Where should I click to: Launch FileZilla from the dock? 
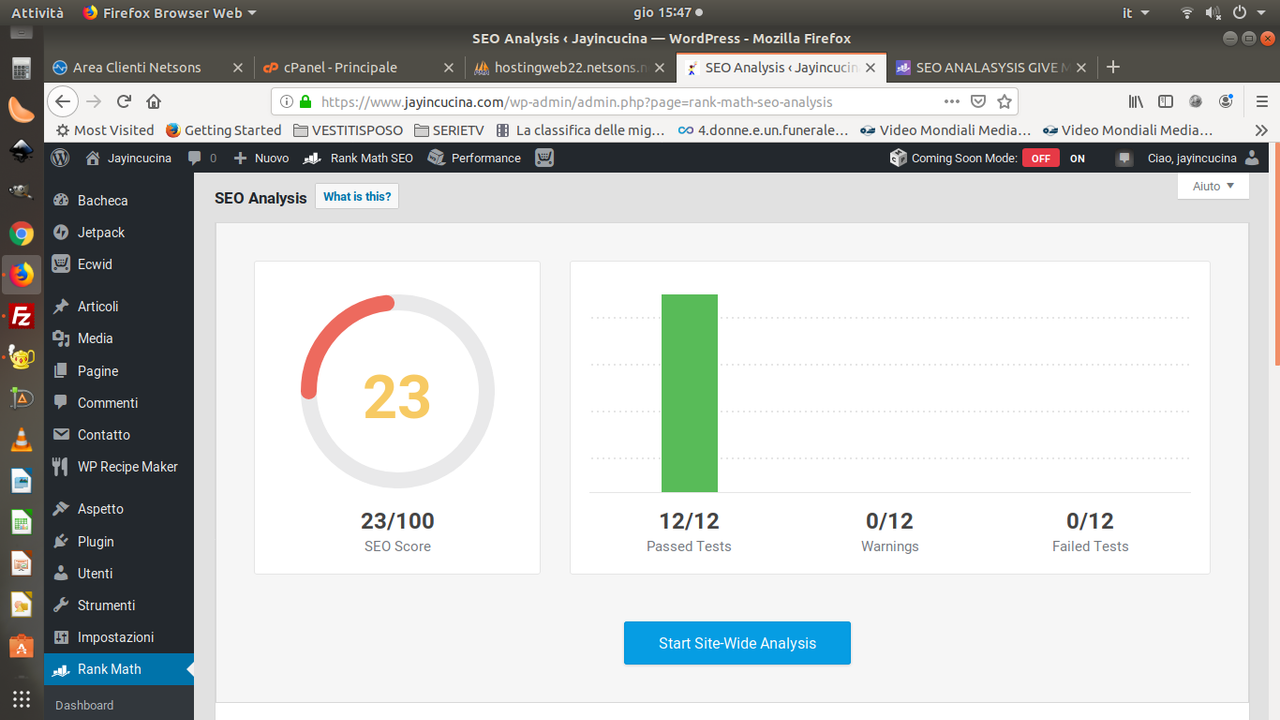click(21, 318)
